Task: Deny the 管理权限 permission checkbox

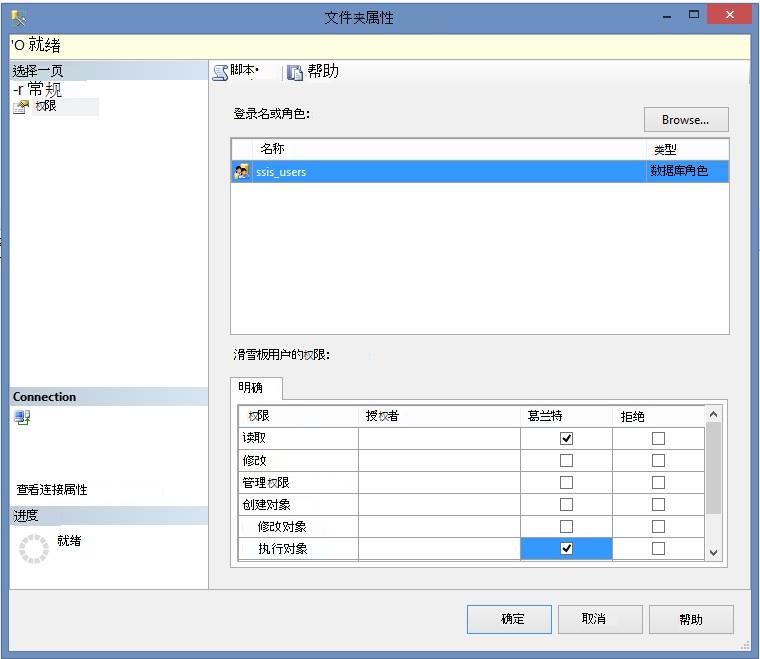Action: [658, 482]
